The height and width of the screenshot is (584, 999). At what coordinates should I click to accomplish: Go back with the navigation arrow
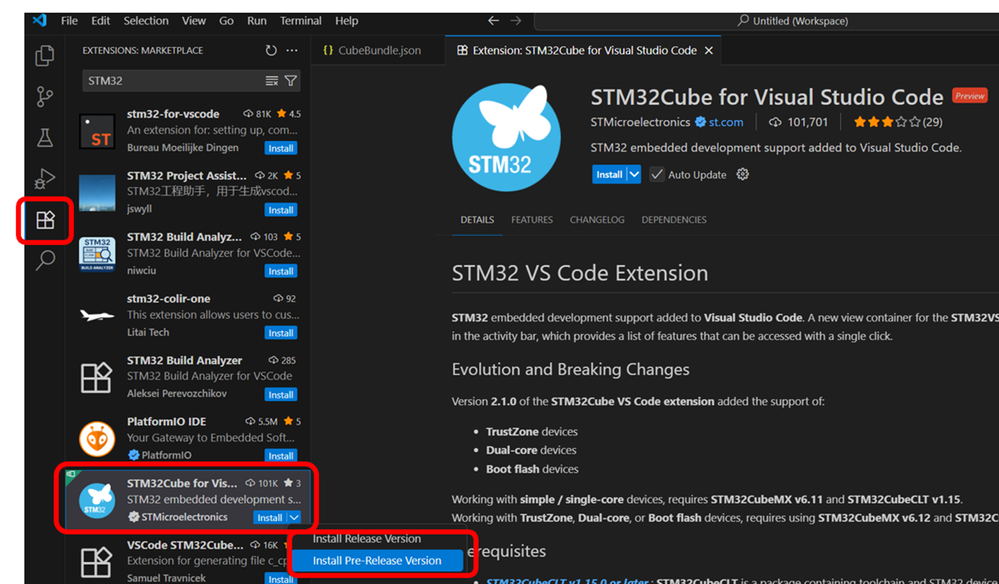493,20
